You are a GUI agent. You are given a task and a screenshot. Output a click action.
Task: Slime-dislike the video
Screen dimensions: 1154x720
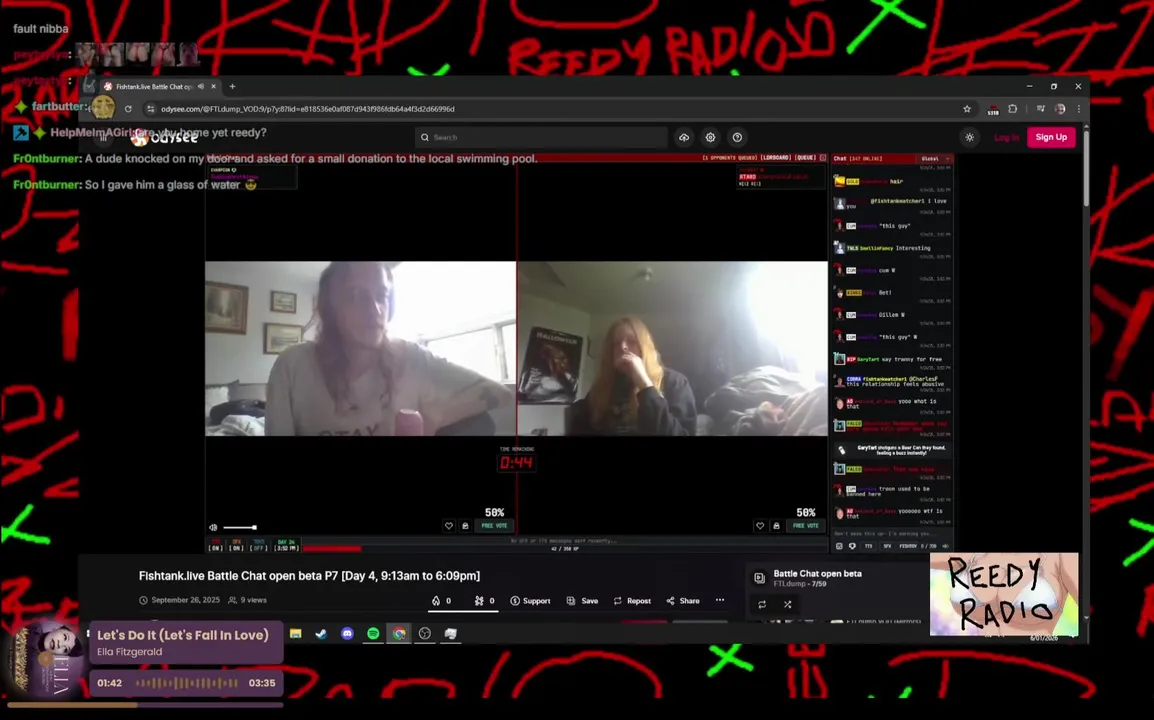tap(484, 601)
